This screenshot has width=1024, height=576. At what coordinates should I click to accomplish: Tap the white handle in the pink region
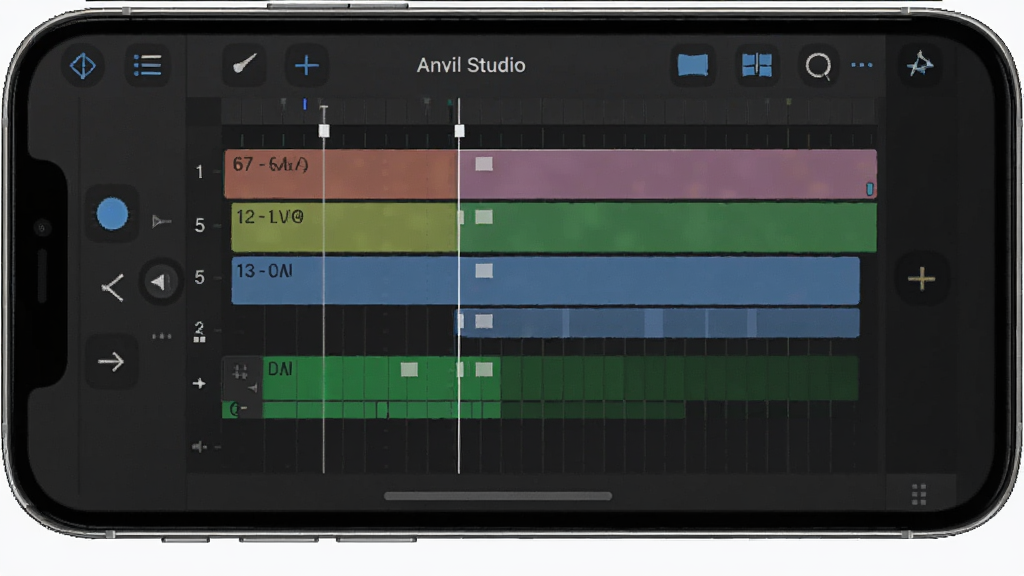point(484,164)
